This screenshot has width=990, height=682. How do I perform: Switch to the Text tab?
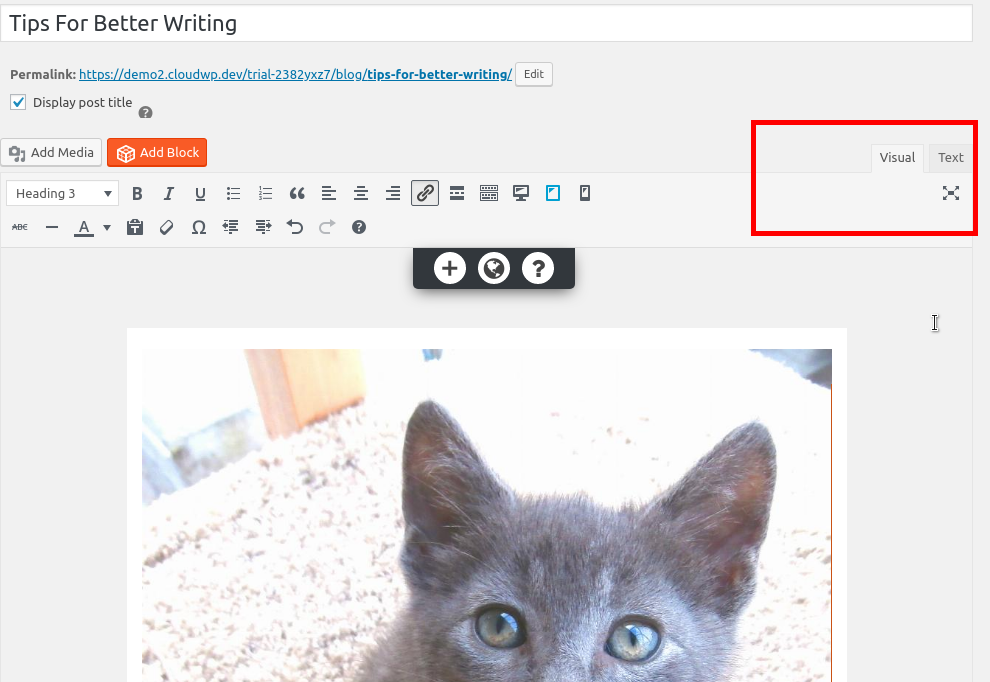pos(949,157)
